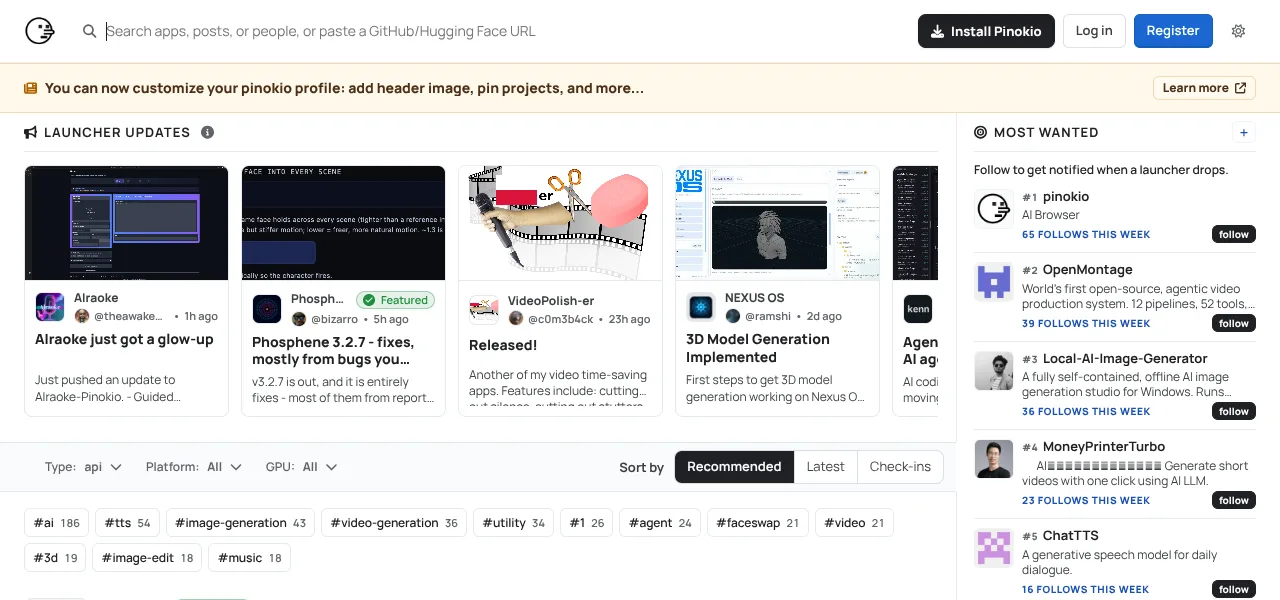
Task: Open settings gear icon in header
Action: tap(1238, 31)
